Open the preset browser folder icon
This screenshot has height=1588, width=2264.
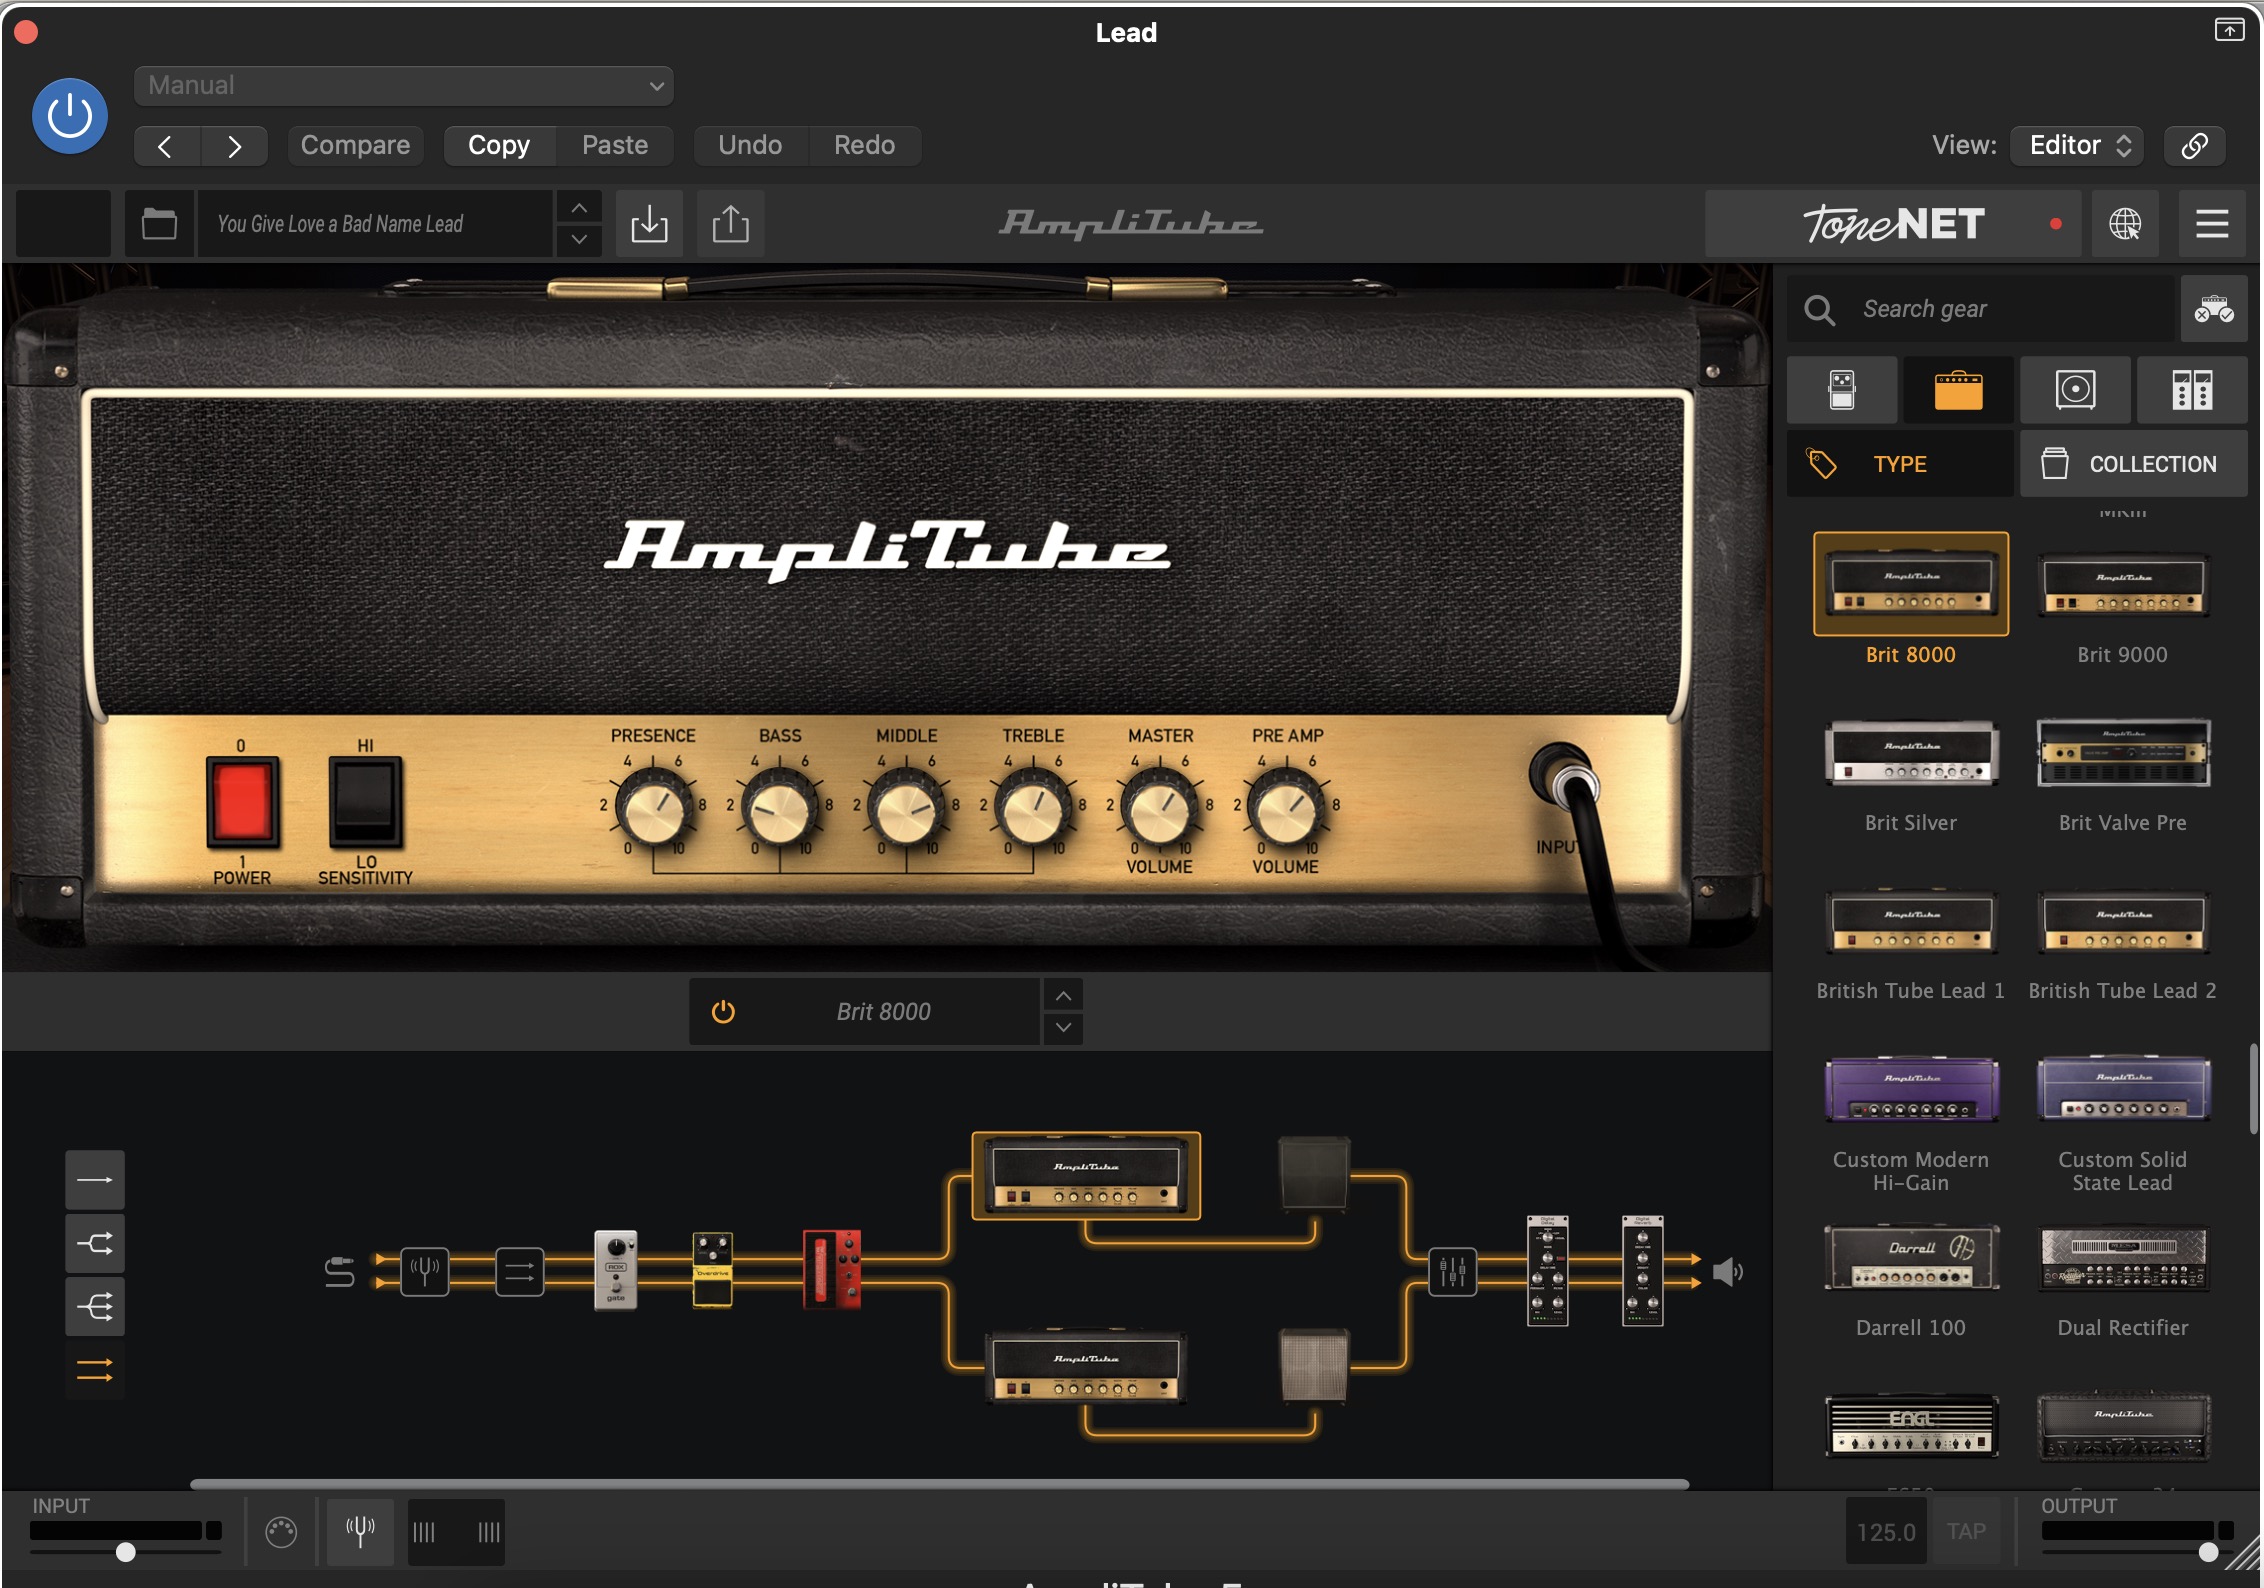click(x=159, y=224)
